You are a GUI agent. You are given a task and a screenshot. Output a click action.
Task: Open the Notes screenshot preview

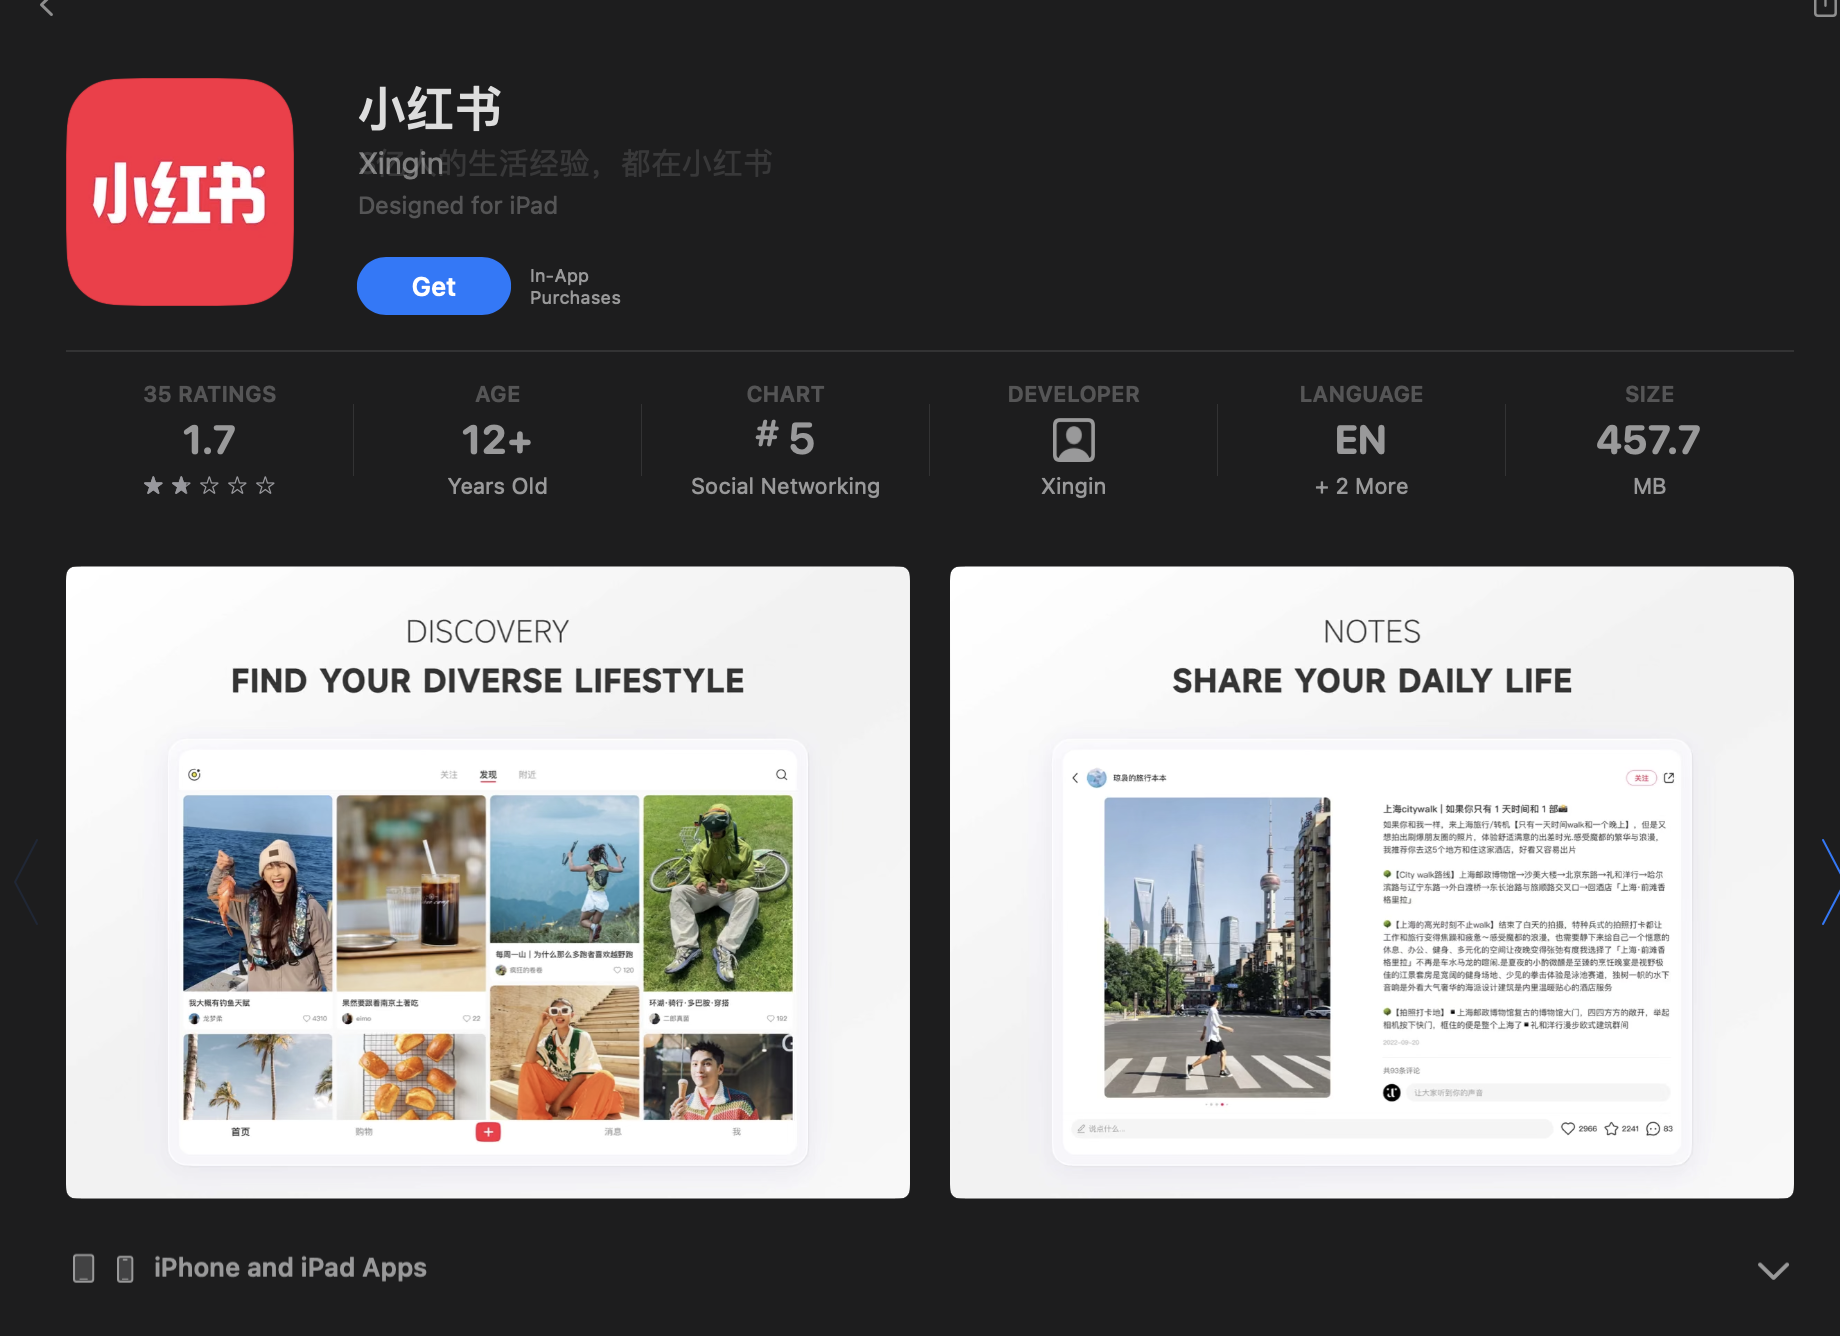(x=1372, y=882)
